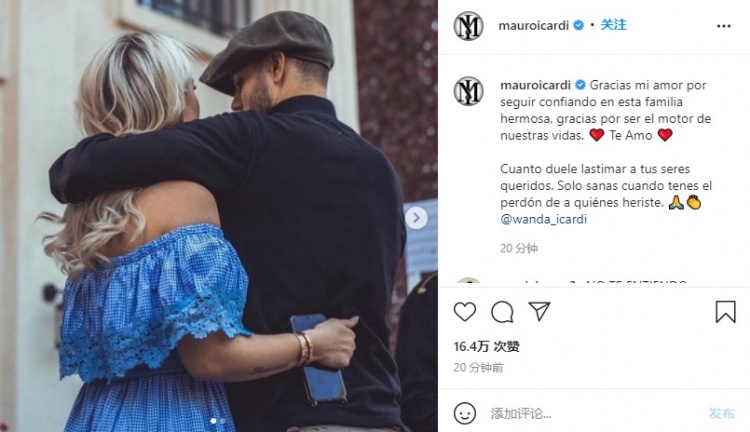
Task: Follow mauroicardi using the blue 关注 button
Action: [613, 25]
